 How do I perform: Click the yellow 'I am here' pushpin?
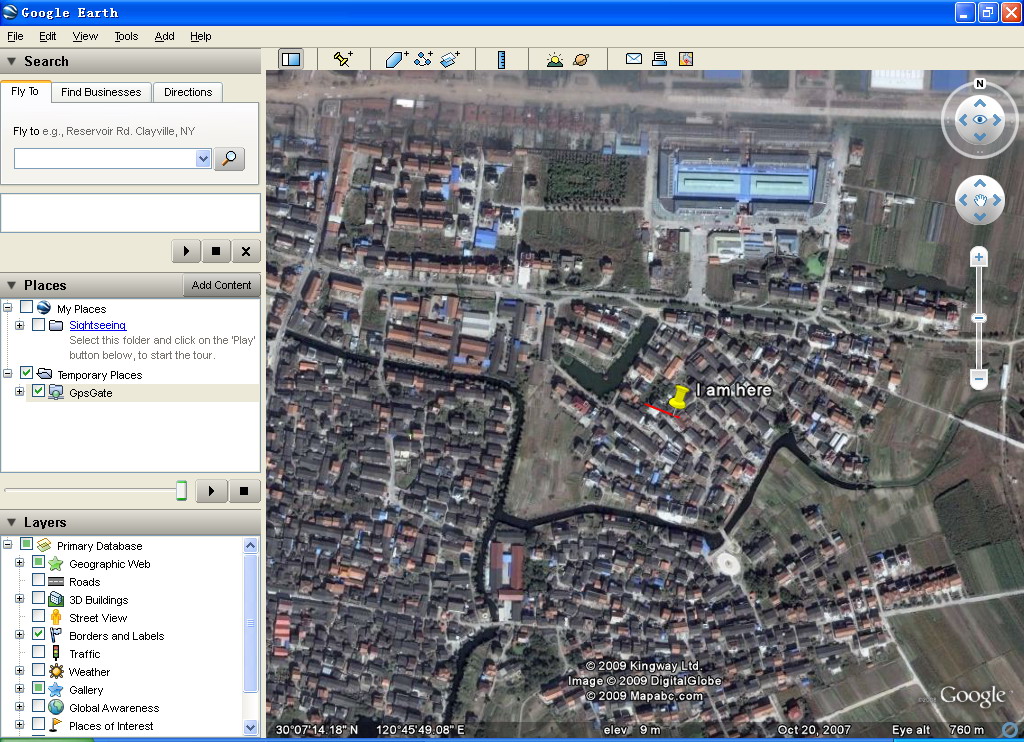[x=679, y=397]
